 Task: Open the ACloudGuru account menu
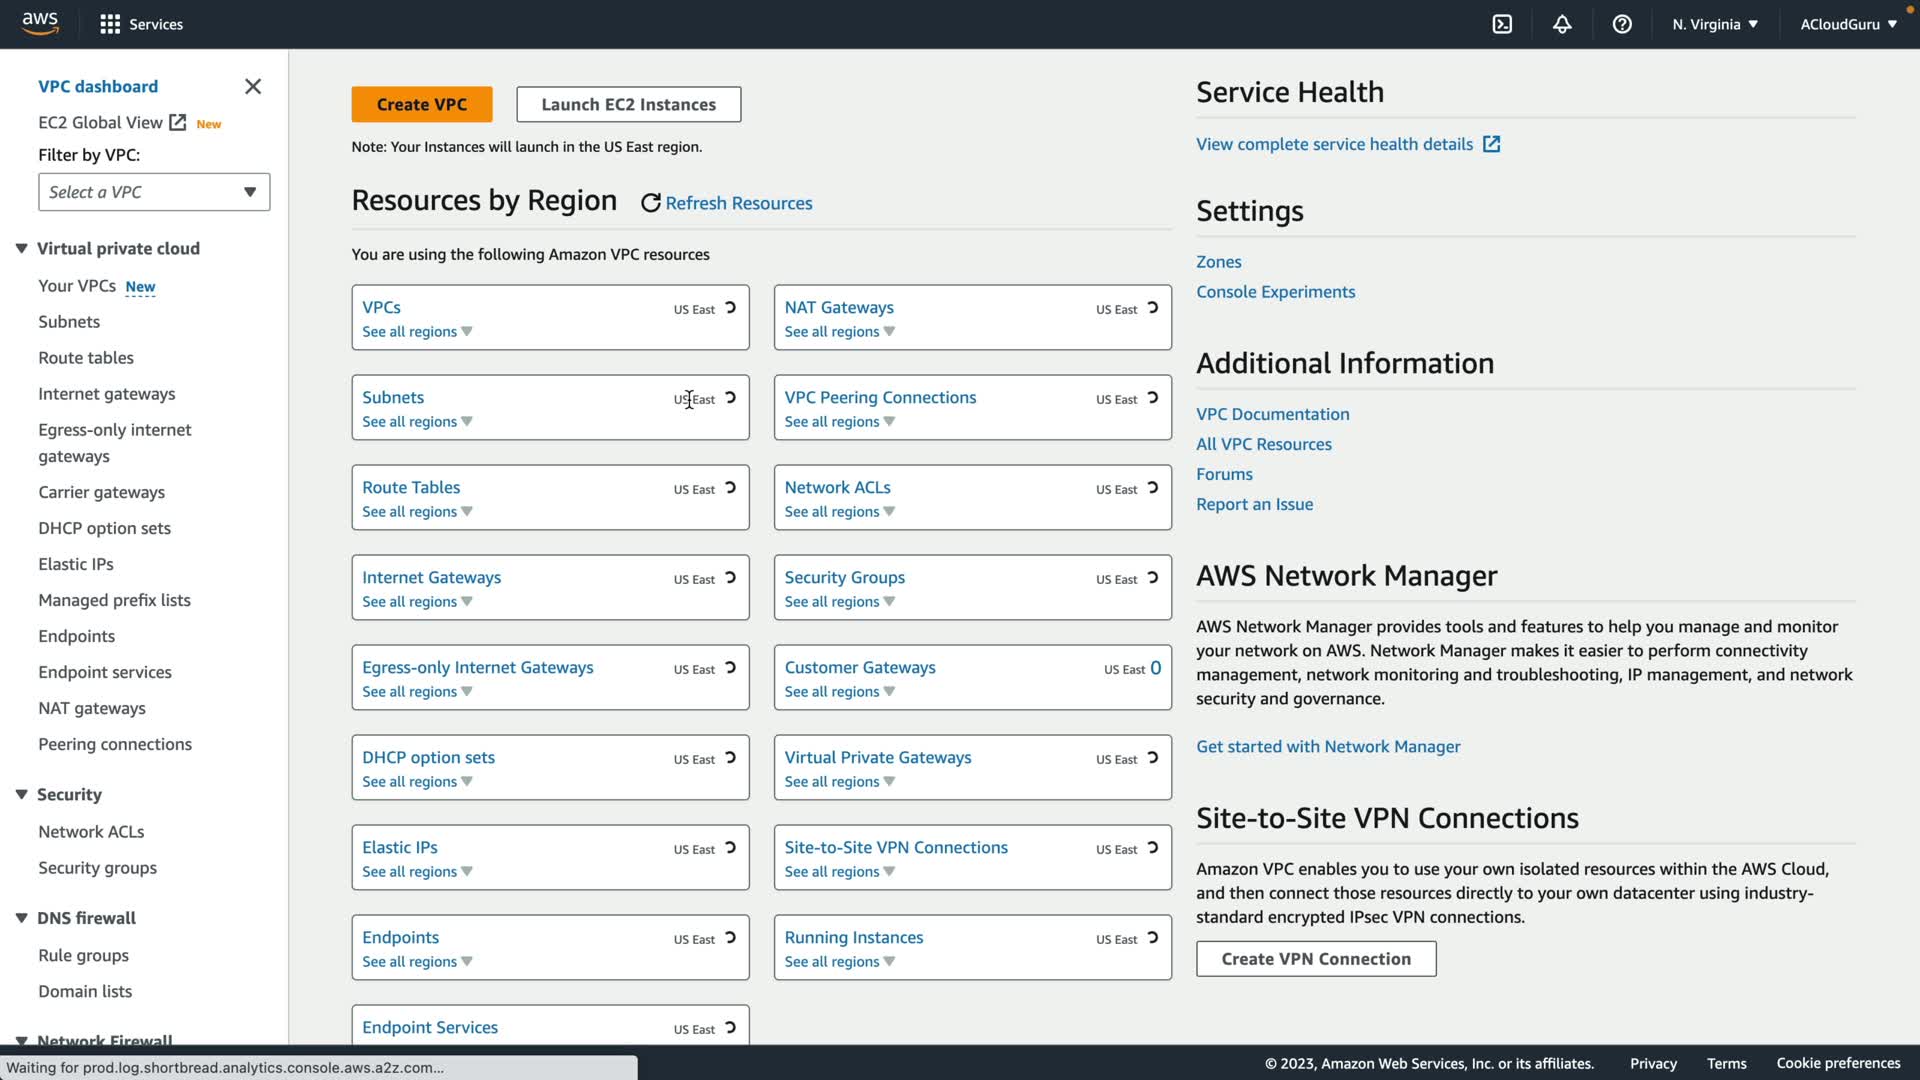click(1848, 24)
